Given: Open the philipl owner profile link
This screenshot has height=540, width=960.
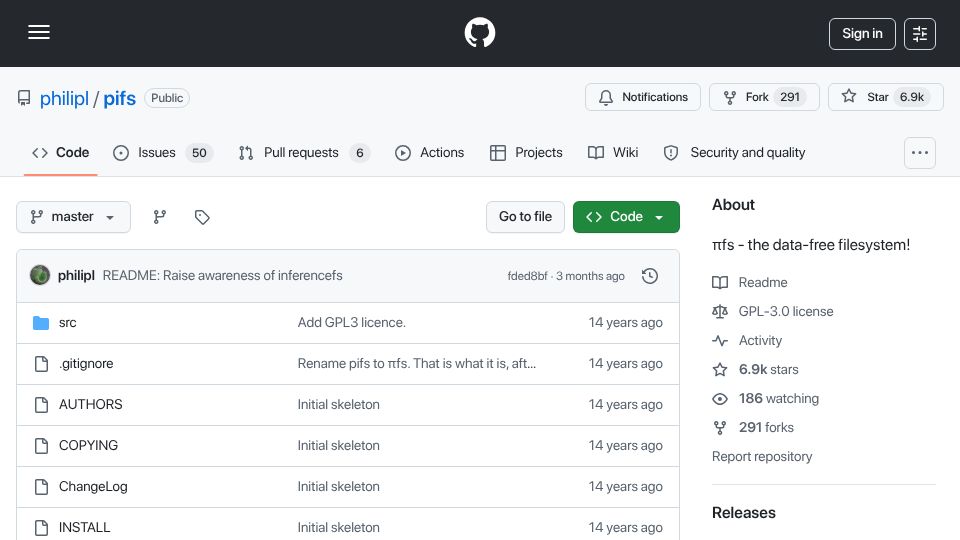Looking at the screenshot, I should (x=64, y=98).
